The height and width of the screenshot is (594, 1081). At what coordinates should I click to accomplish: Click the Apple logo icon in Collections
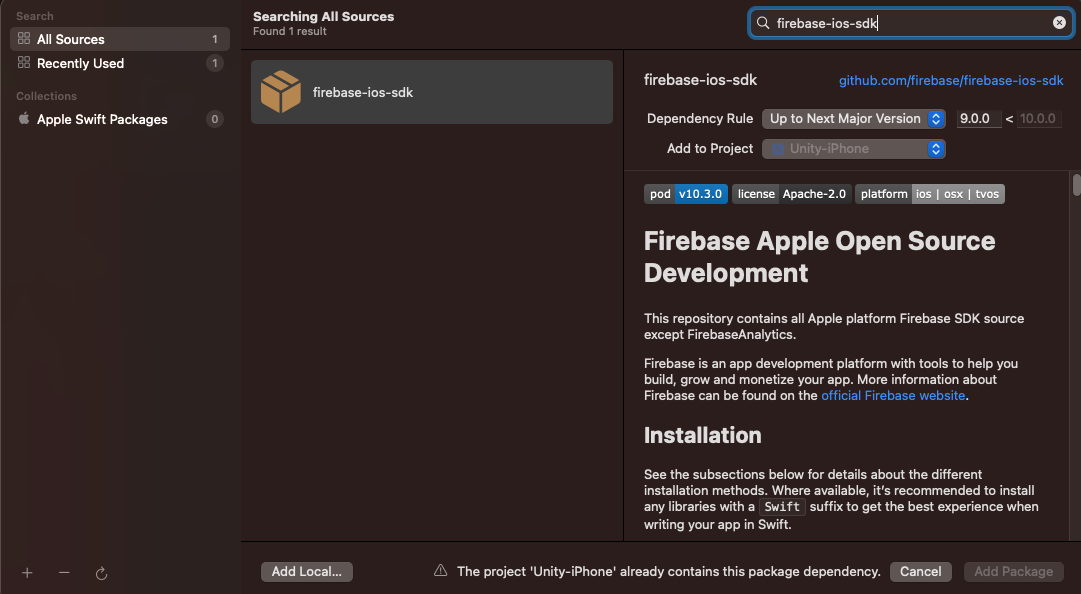coord(24,119)
